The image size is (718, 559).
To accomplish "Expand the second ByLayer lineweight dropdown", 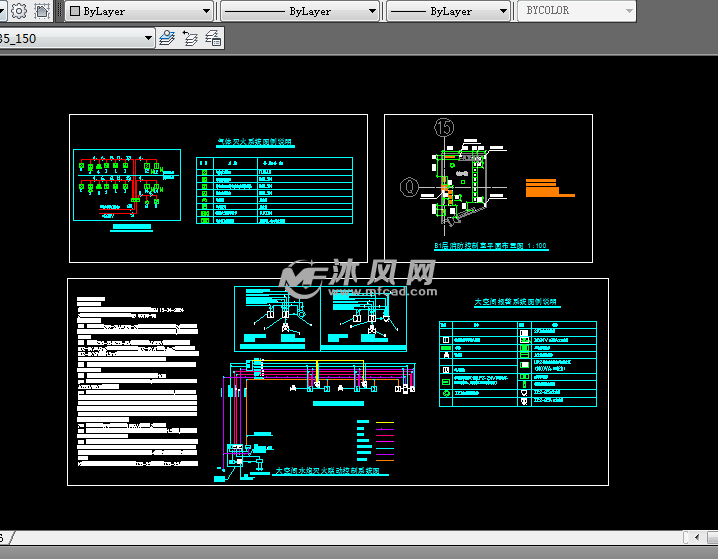I will click(505, 11).
